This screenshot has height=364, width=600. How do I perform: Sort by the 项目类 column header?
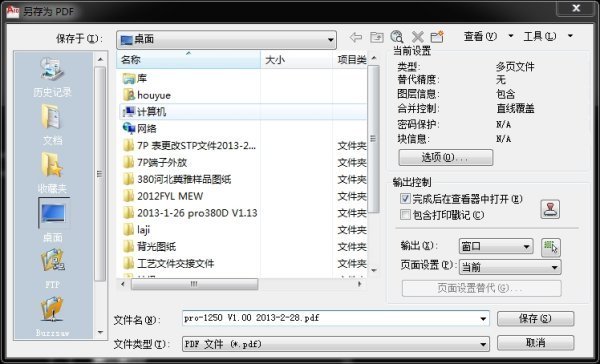pyautogui.click(x=350, y=60)
